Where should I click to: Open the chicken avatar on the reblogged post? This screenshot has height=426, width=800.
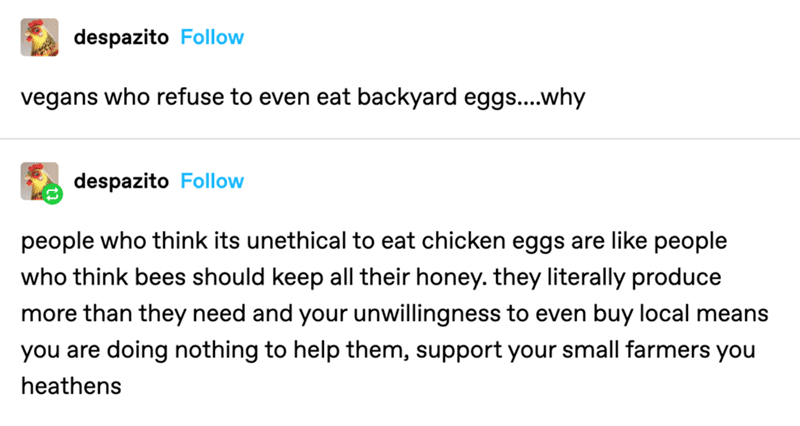point(39,181)
